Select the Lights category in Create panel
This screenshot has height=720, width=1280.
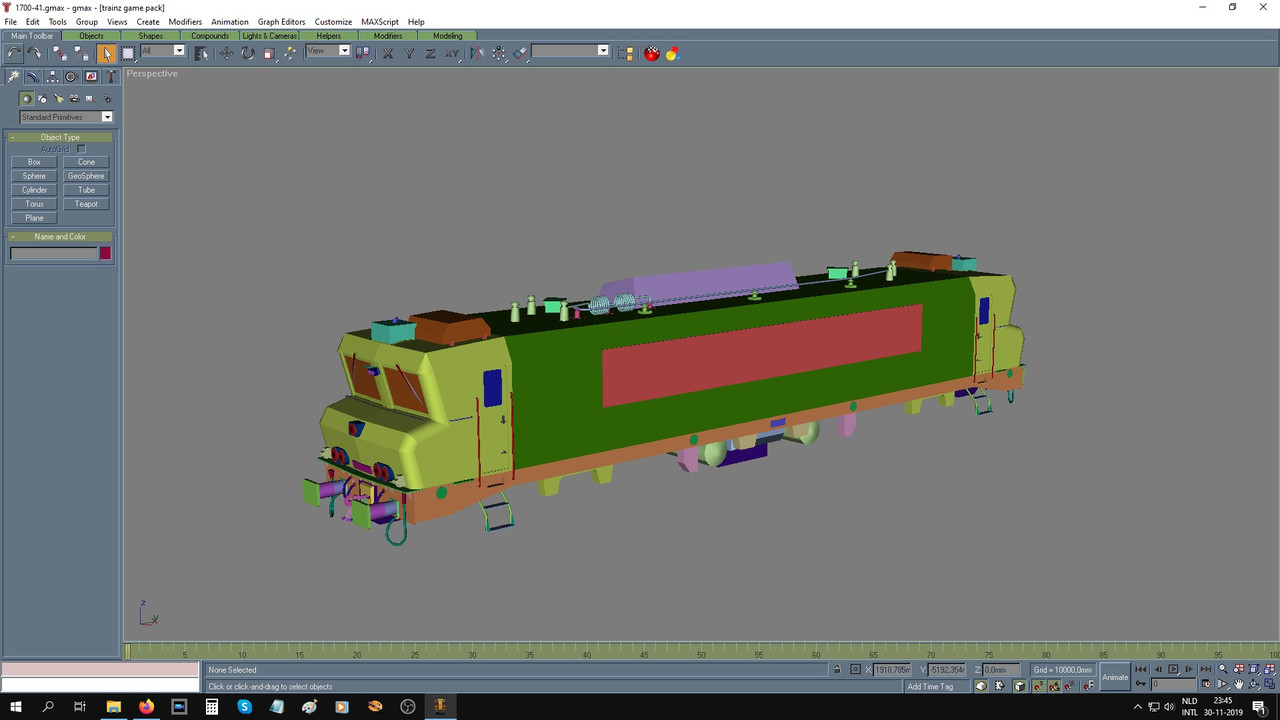[59, 99]
